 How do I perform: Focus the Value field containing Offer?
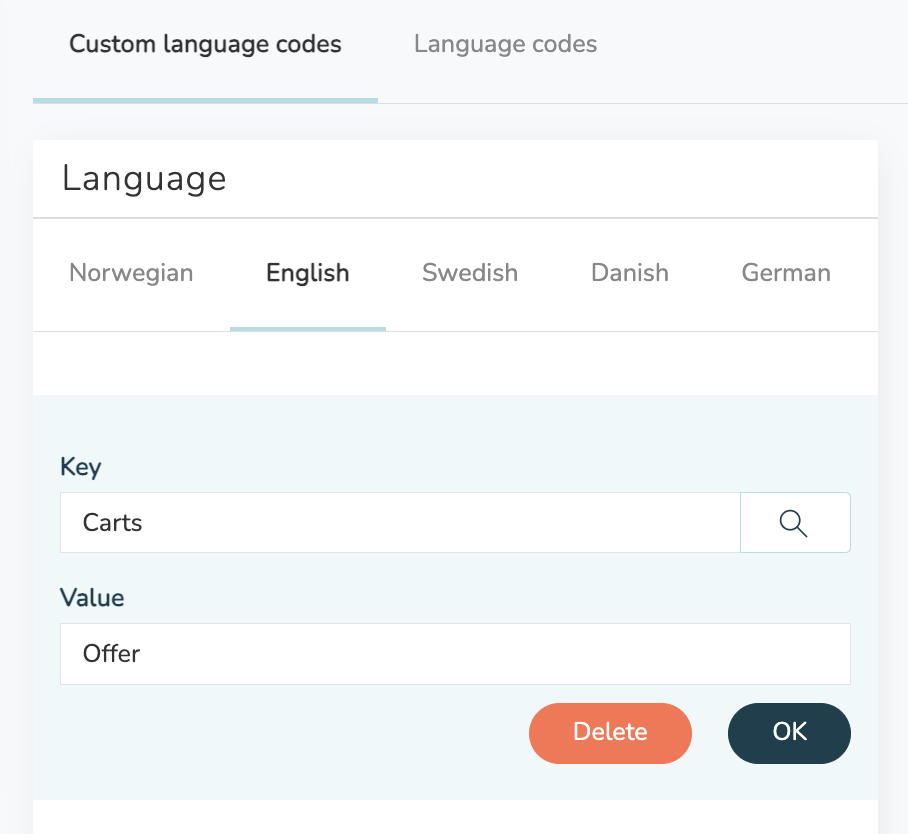pyautogui.click(x=455, y=654)
